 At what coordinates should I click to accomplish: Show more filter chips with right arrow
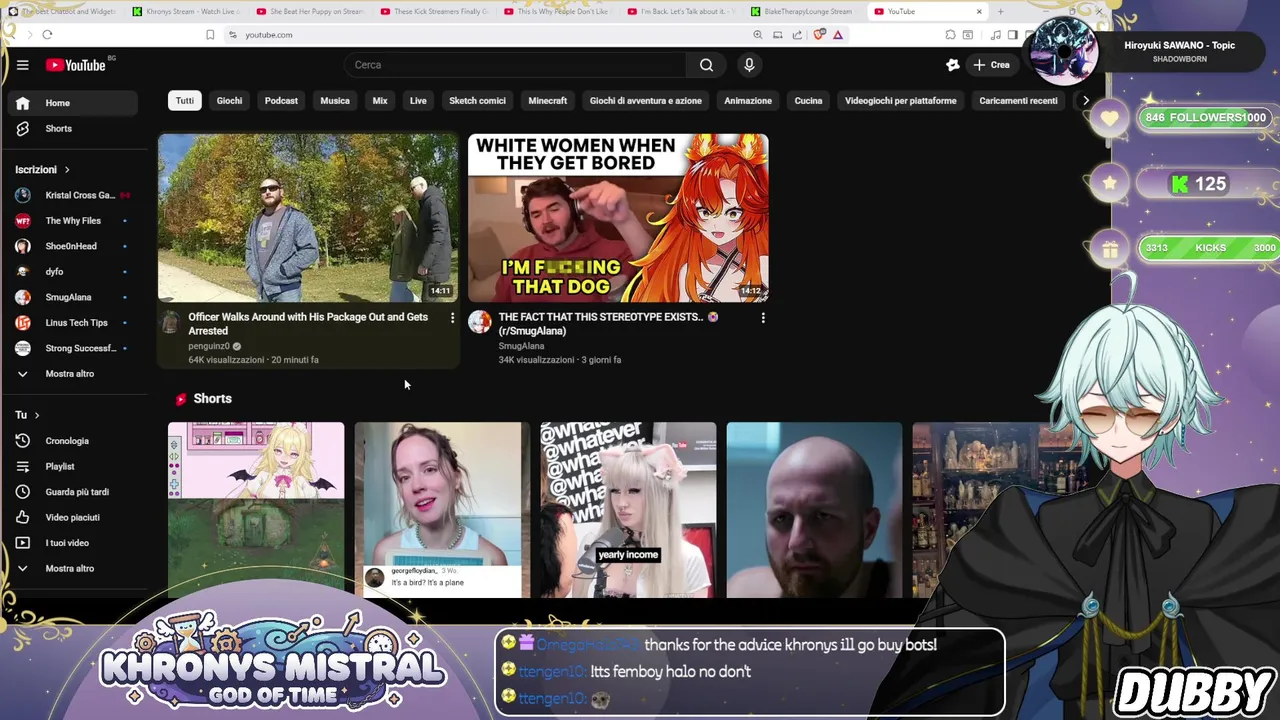(x=1086, y=100)
